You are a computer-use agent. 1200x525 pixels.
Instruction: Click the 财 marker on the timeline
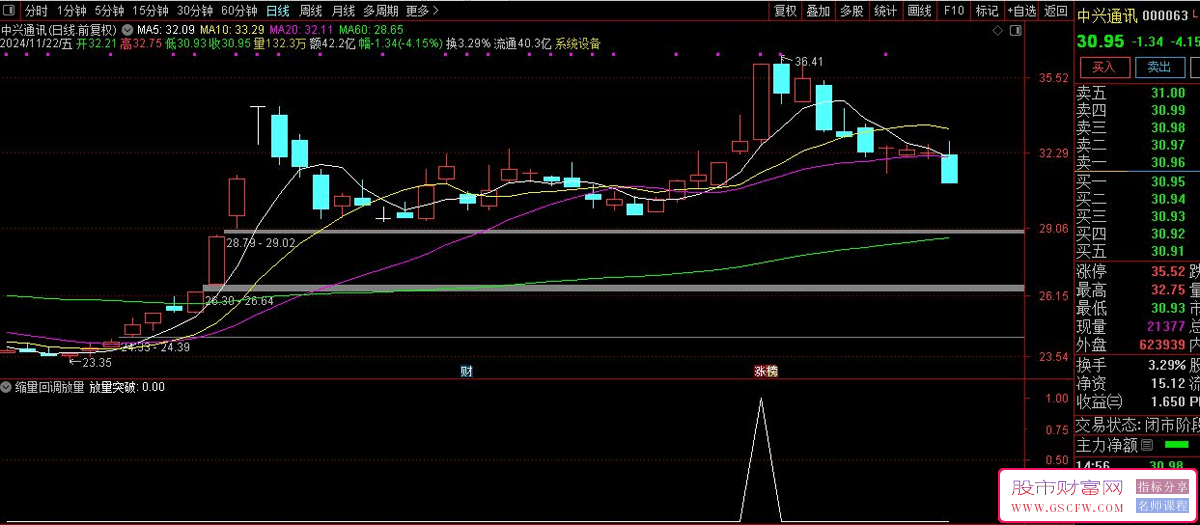pyautogui.click(x=466, y=371)
